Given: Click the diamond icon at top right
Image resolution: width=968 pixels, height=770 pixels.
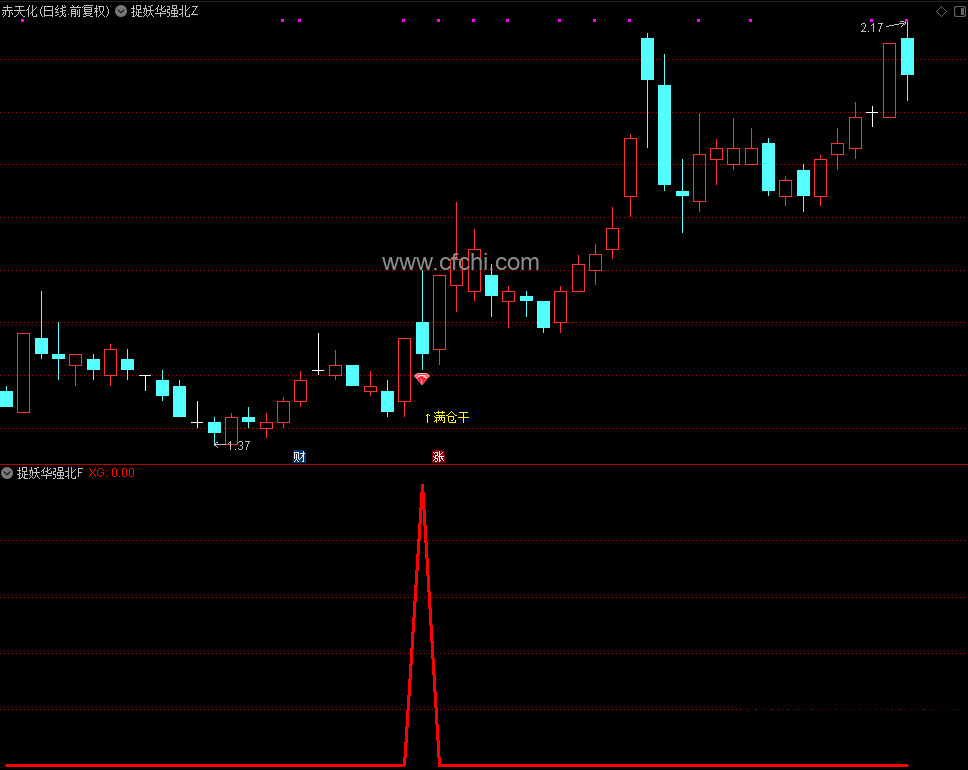Looking at the screenshot, I should 941,11.
